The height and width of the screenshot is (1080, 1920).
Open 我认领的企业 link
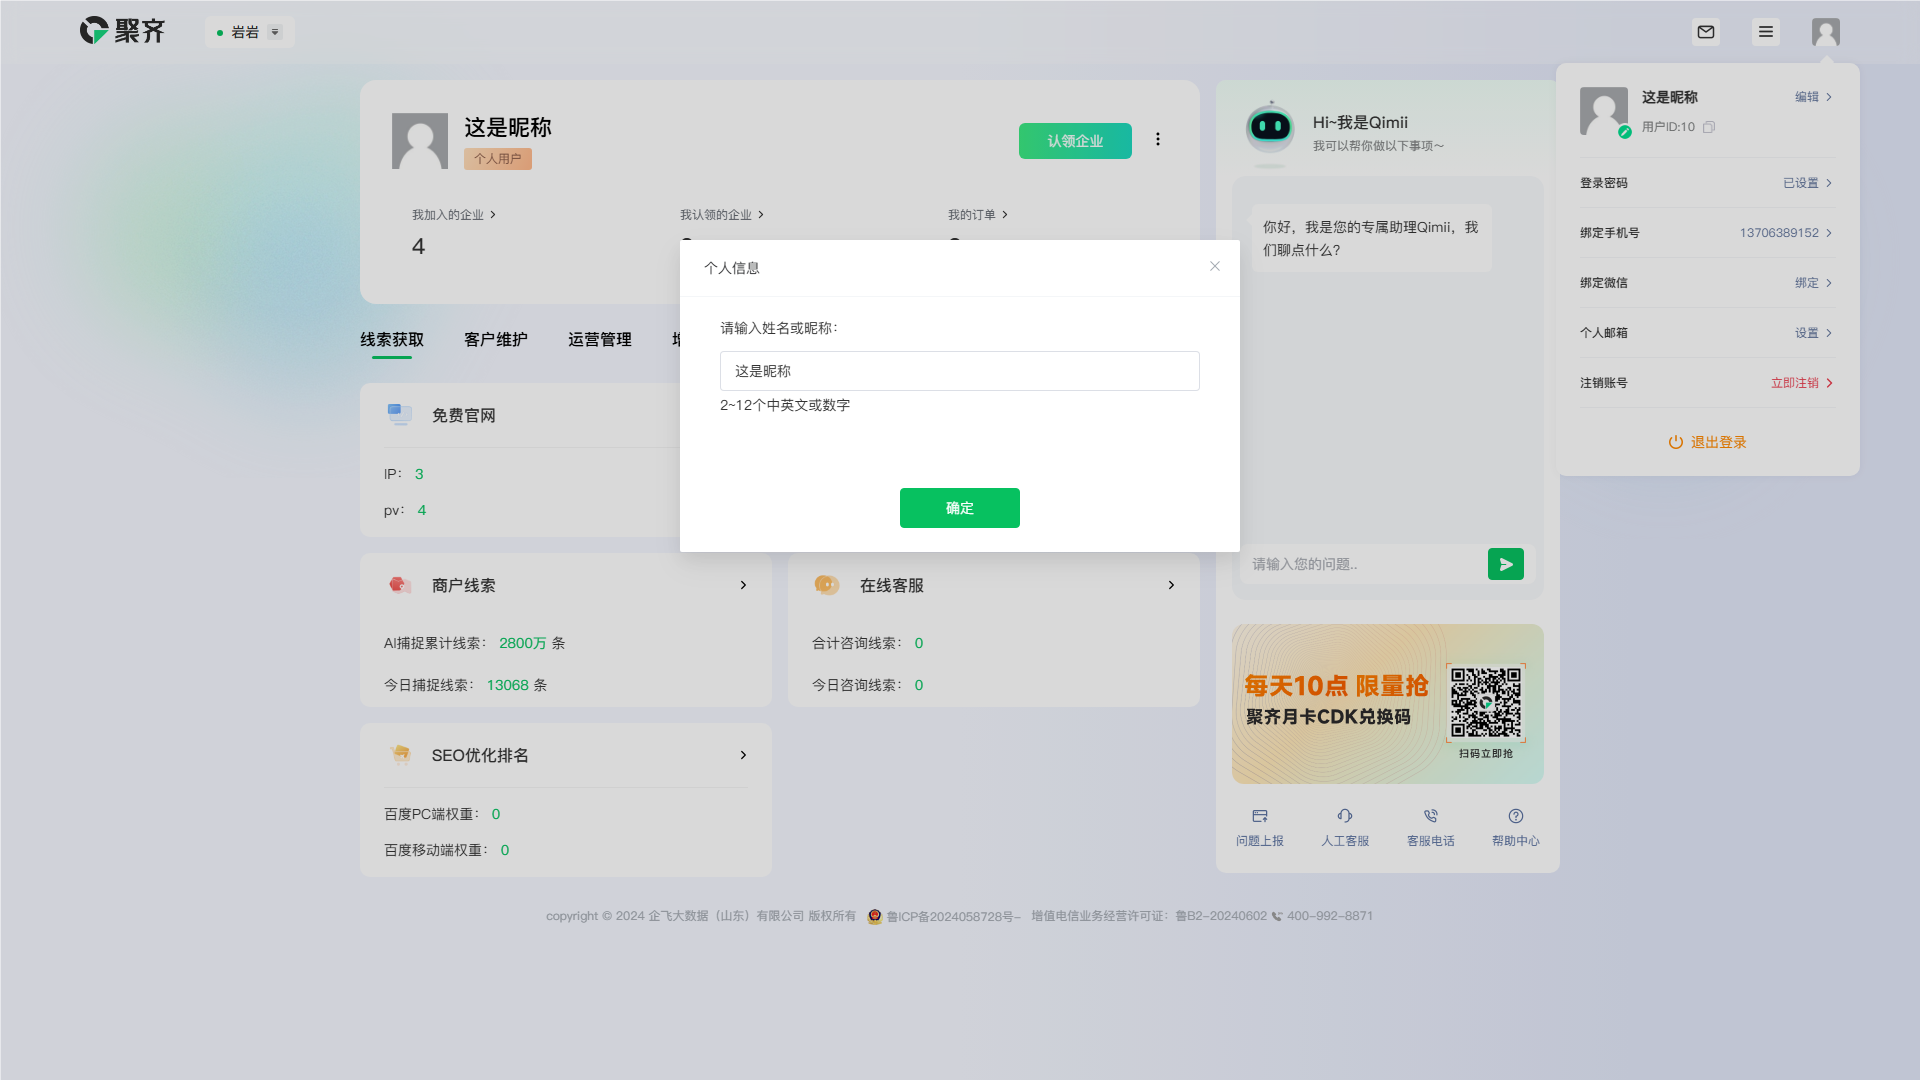(722, 215)
